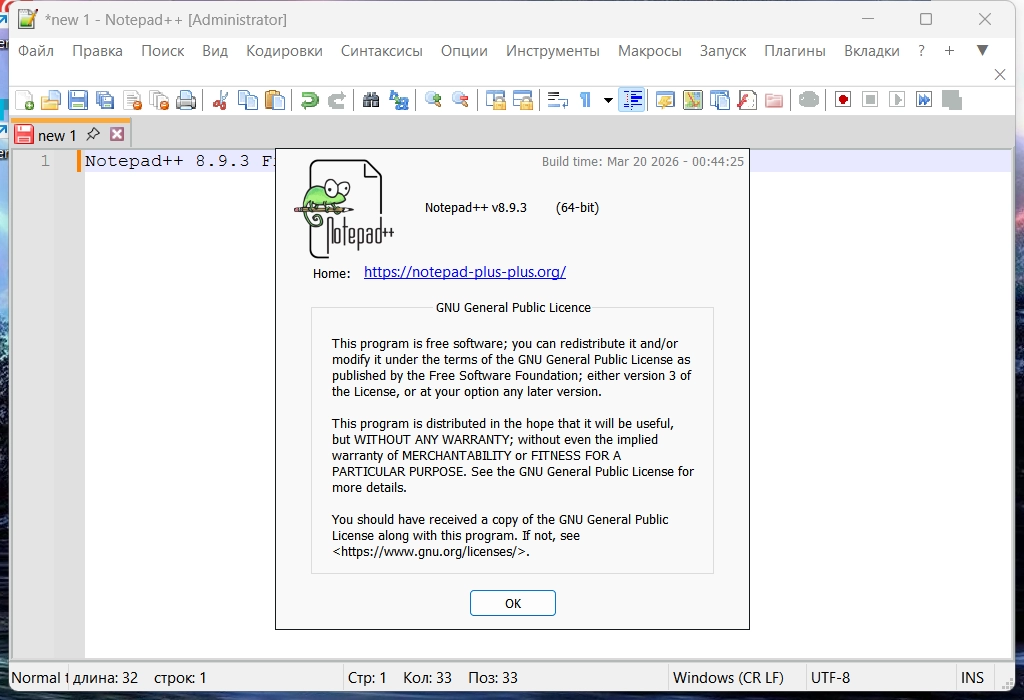This screenshot has height=700, width=1024.
Task: Click the Close All documents icon
Action: 159,100
